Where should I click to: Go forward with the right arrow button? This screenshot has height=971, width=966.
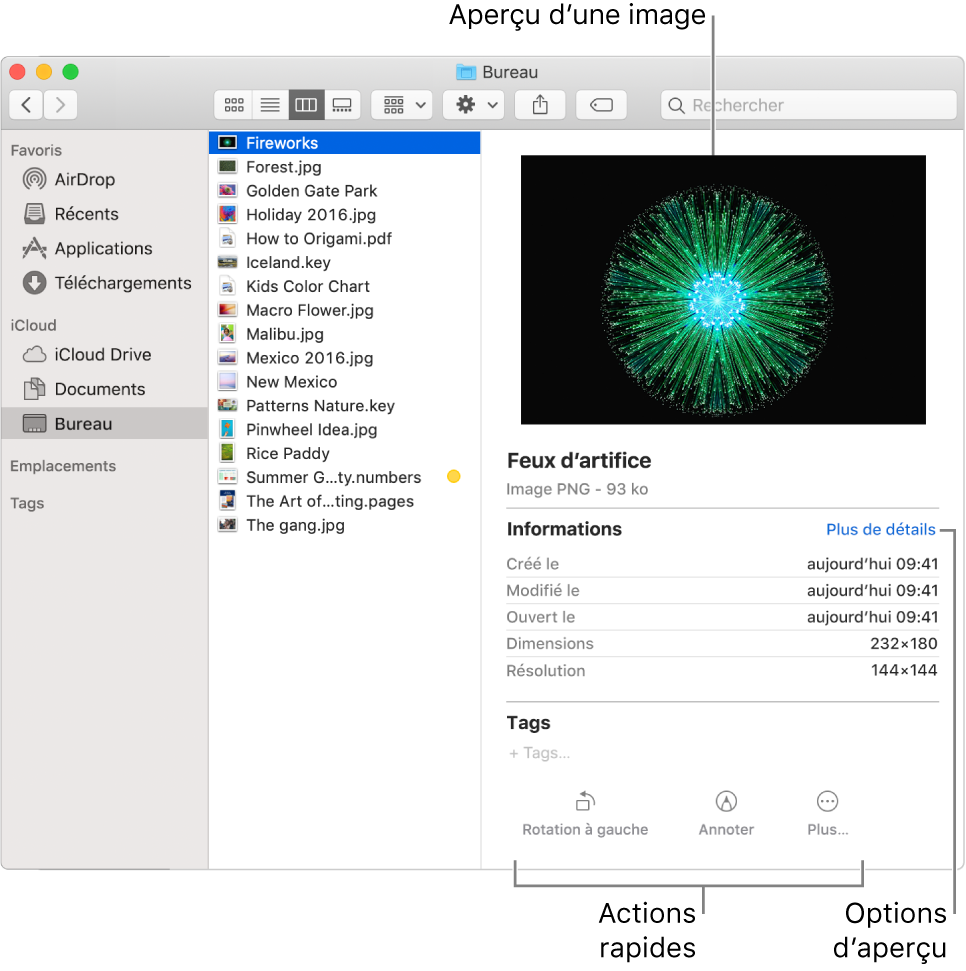click(x=60, y=105)
